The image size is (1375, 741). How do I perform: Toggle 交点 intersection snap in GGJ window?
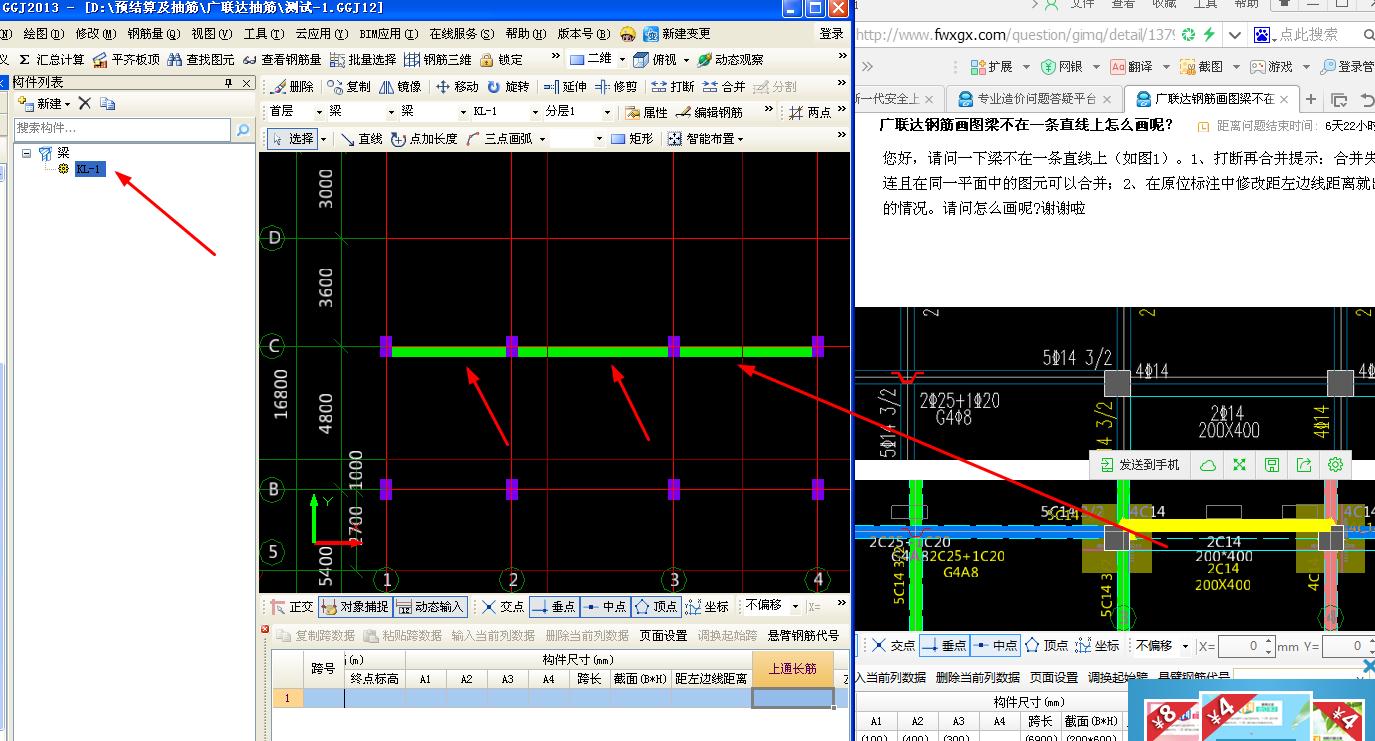coord(502,607)
